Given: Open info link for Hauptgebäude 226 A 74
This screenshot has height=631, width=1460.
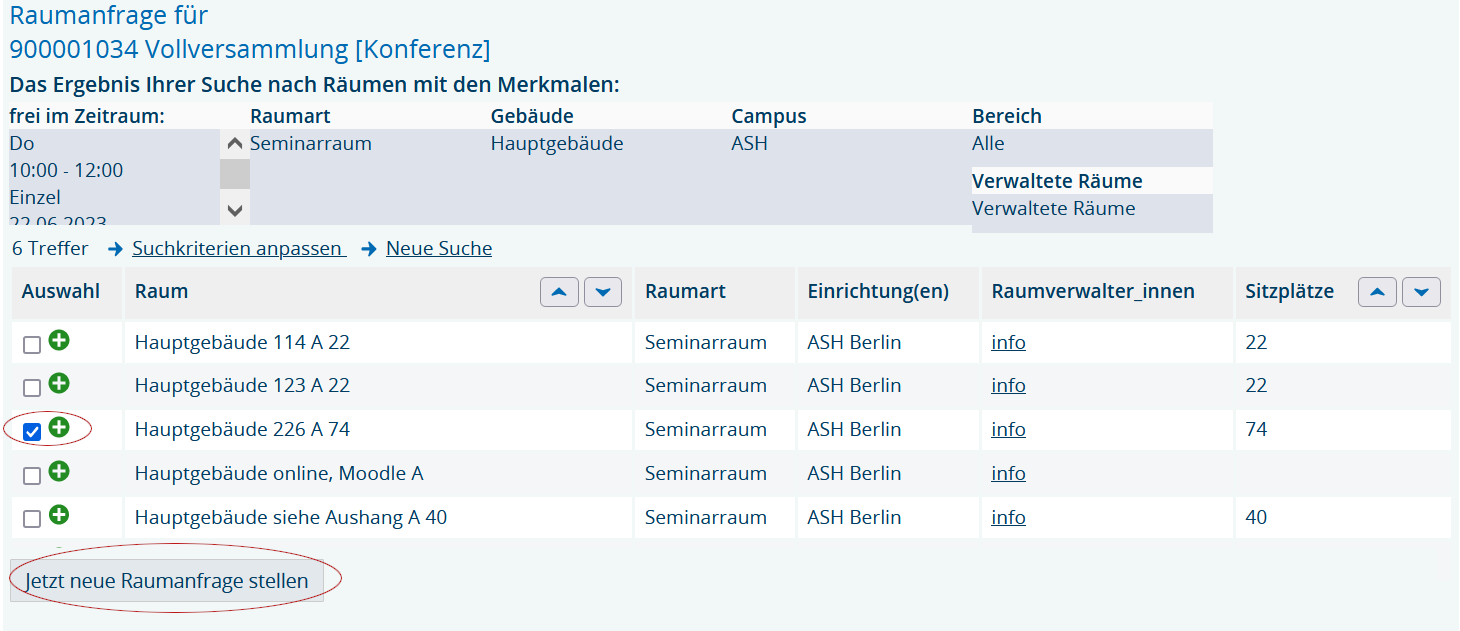Looking at the screenshot, I should (1008, 429).
